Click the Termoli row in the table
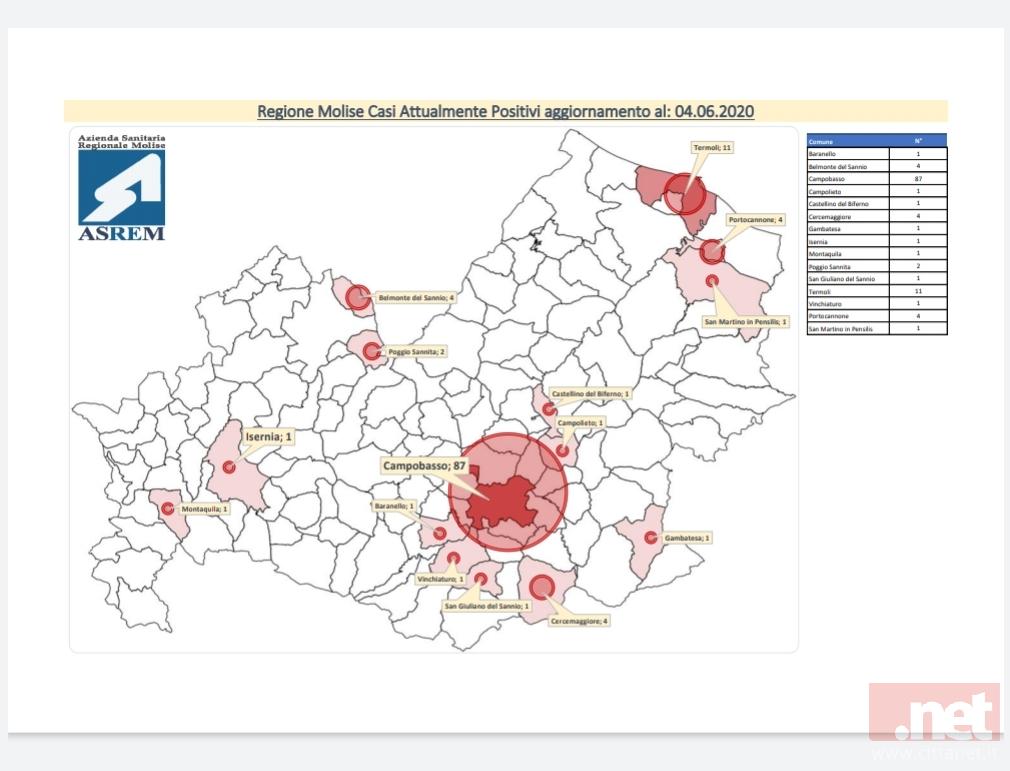The image size is (1010, 771). coord(876,291)
